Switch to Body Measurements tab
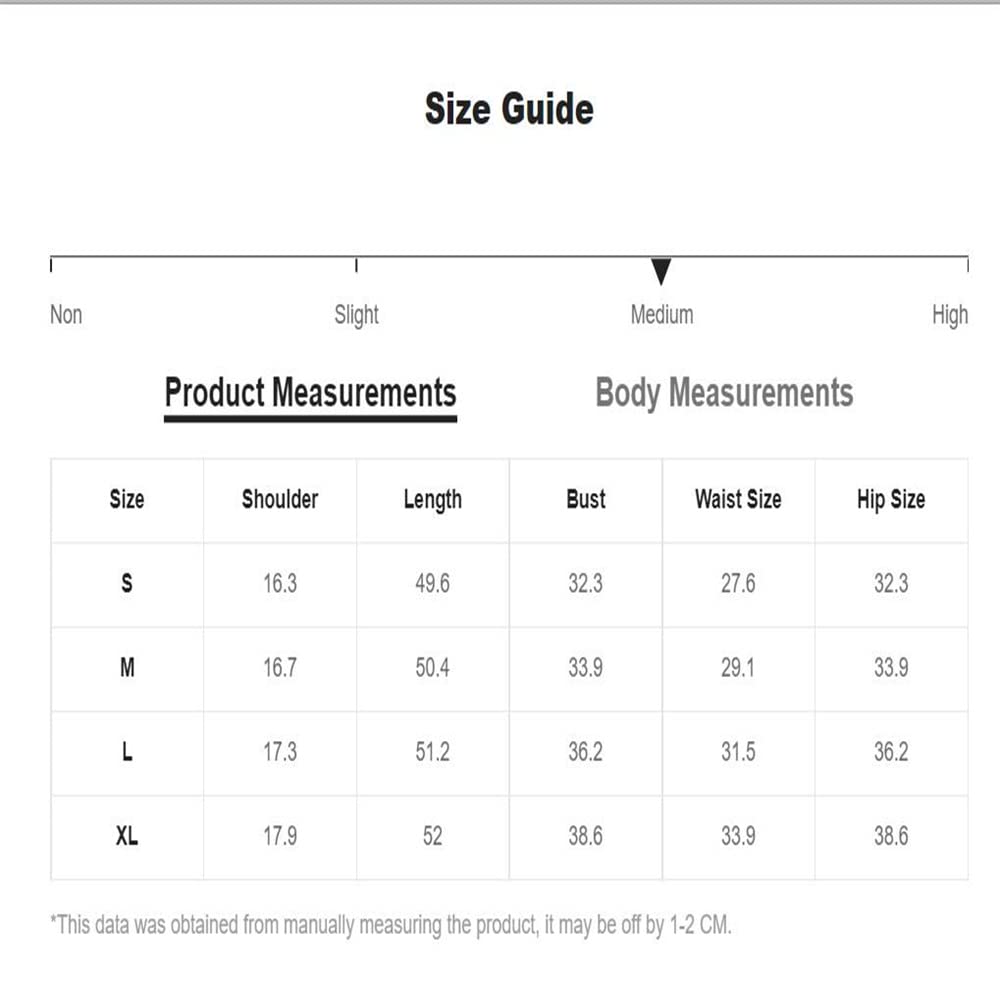The width and height of the screenshot is (1000, 1000). coord(724,393)
